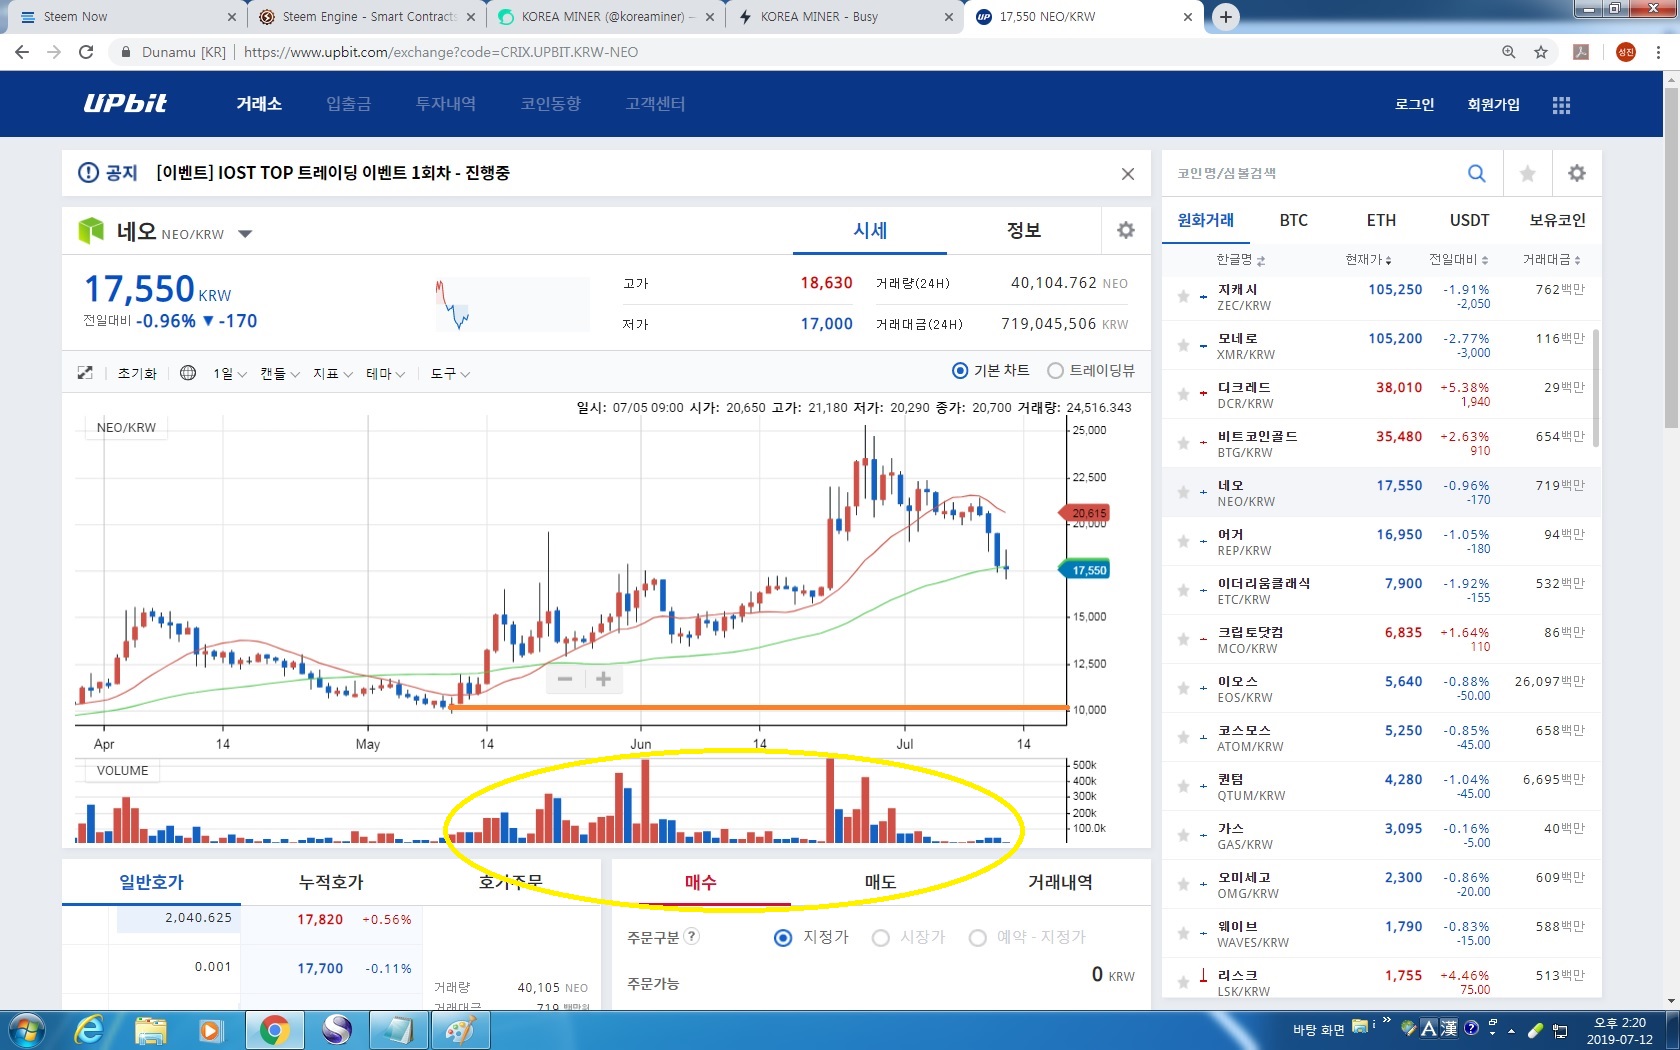Go back to previous page

tap(22, 52)
